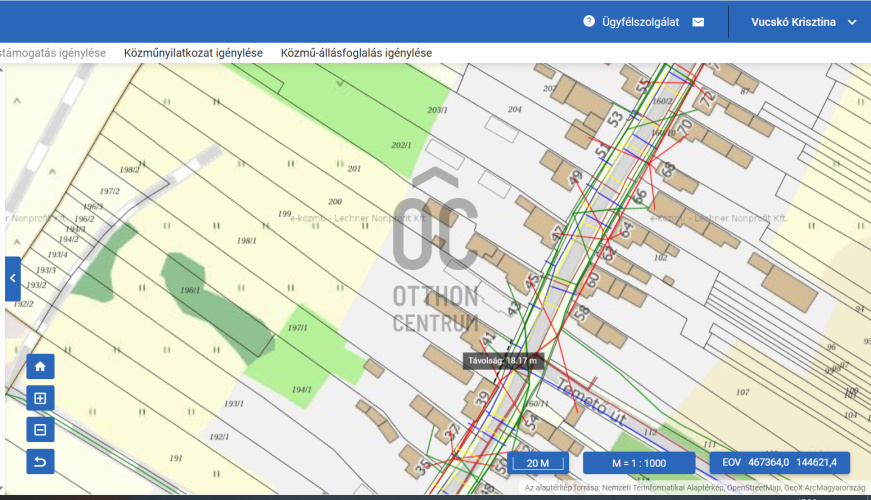Open Közmű-állásfoglalás igénylése menu item
Screen dimensions: 871x500
click(356, 52)
